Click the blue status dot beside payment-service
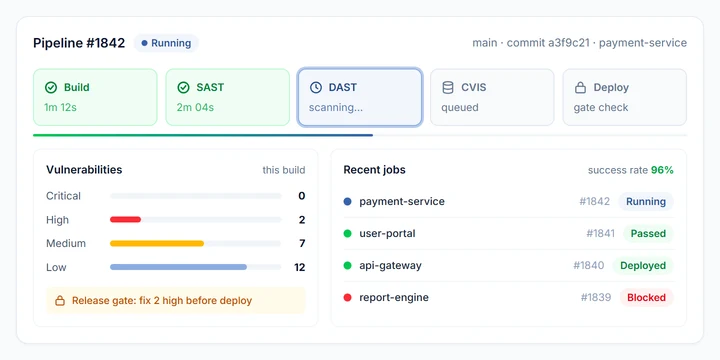The height and width of the screenshot is (360, 720). [348, 202]
